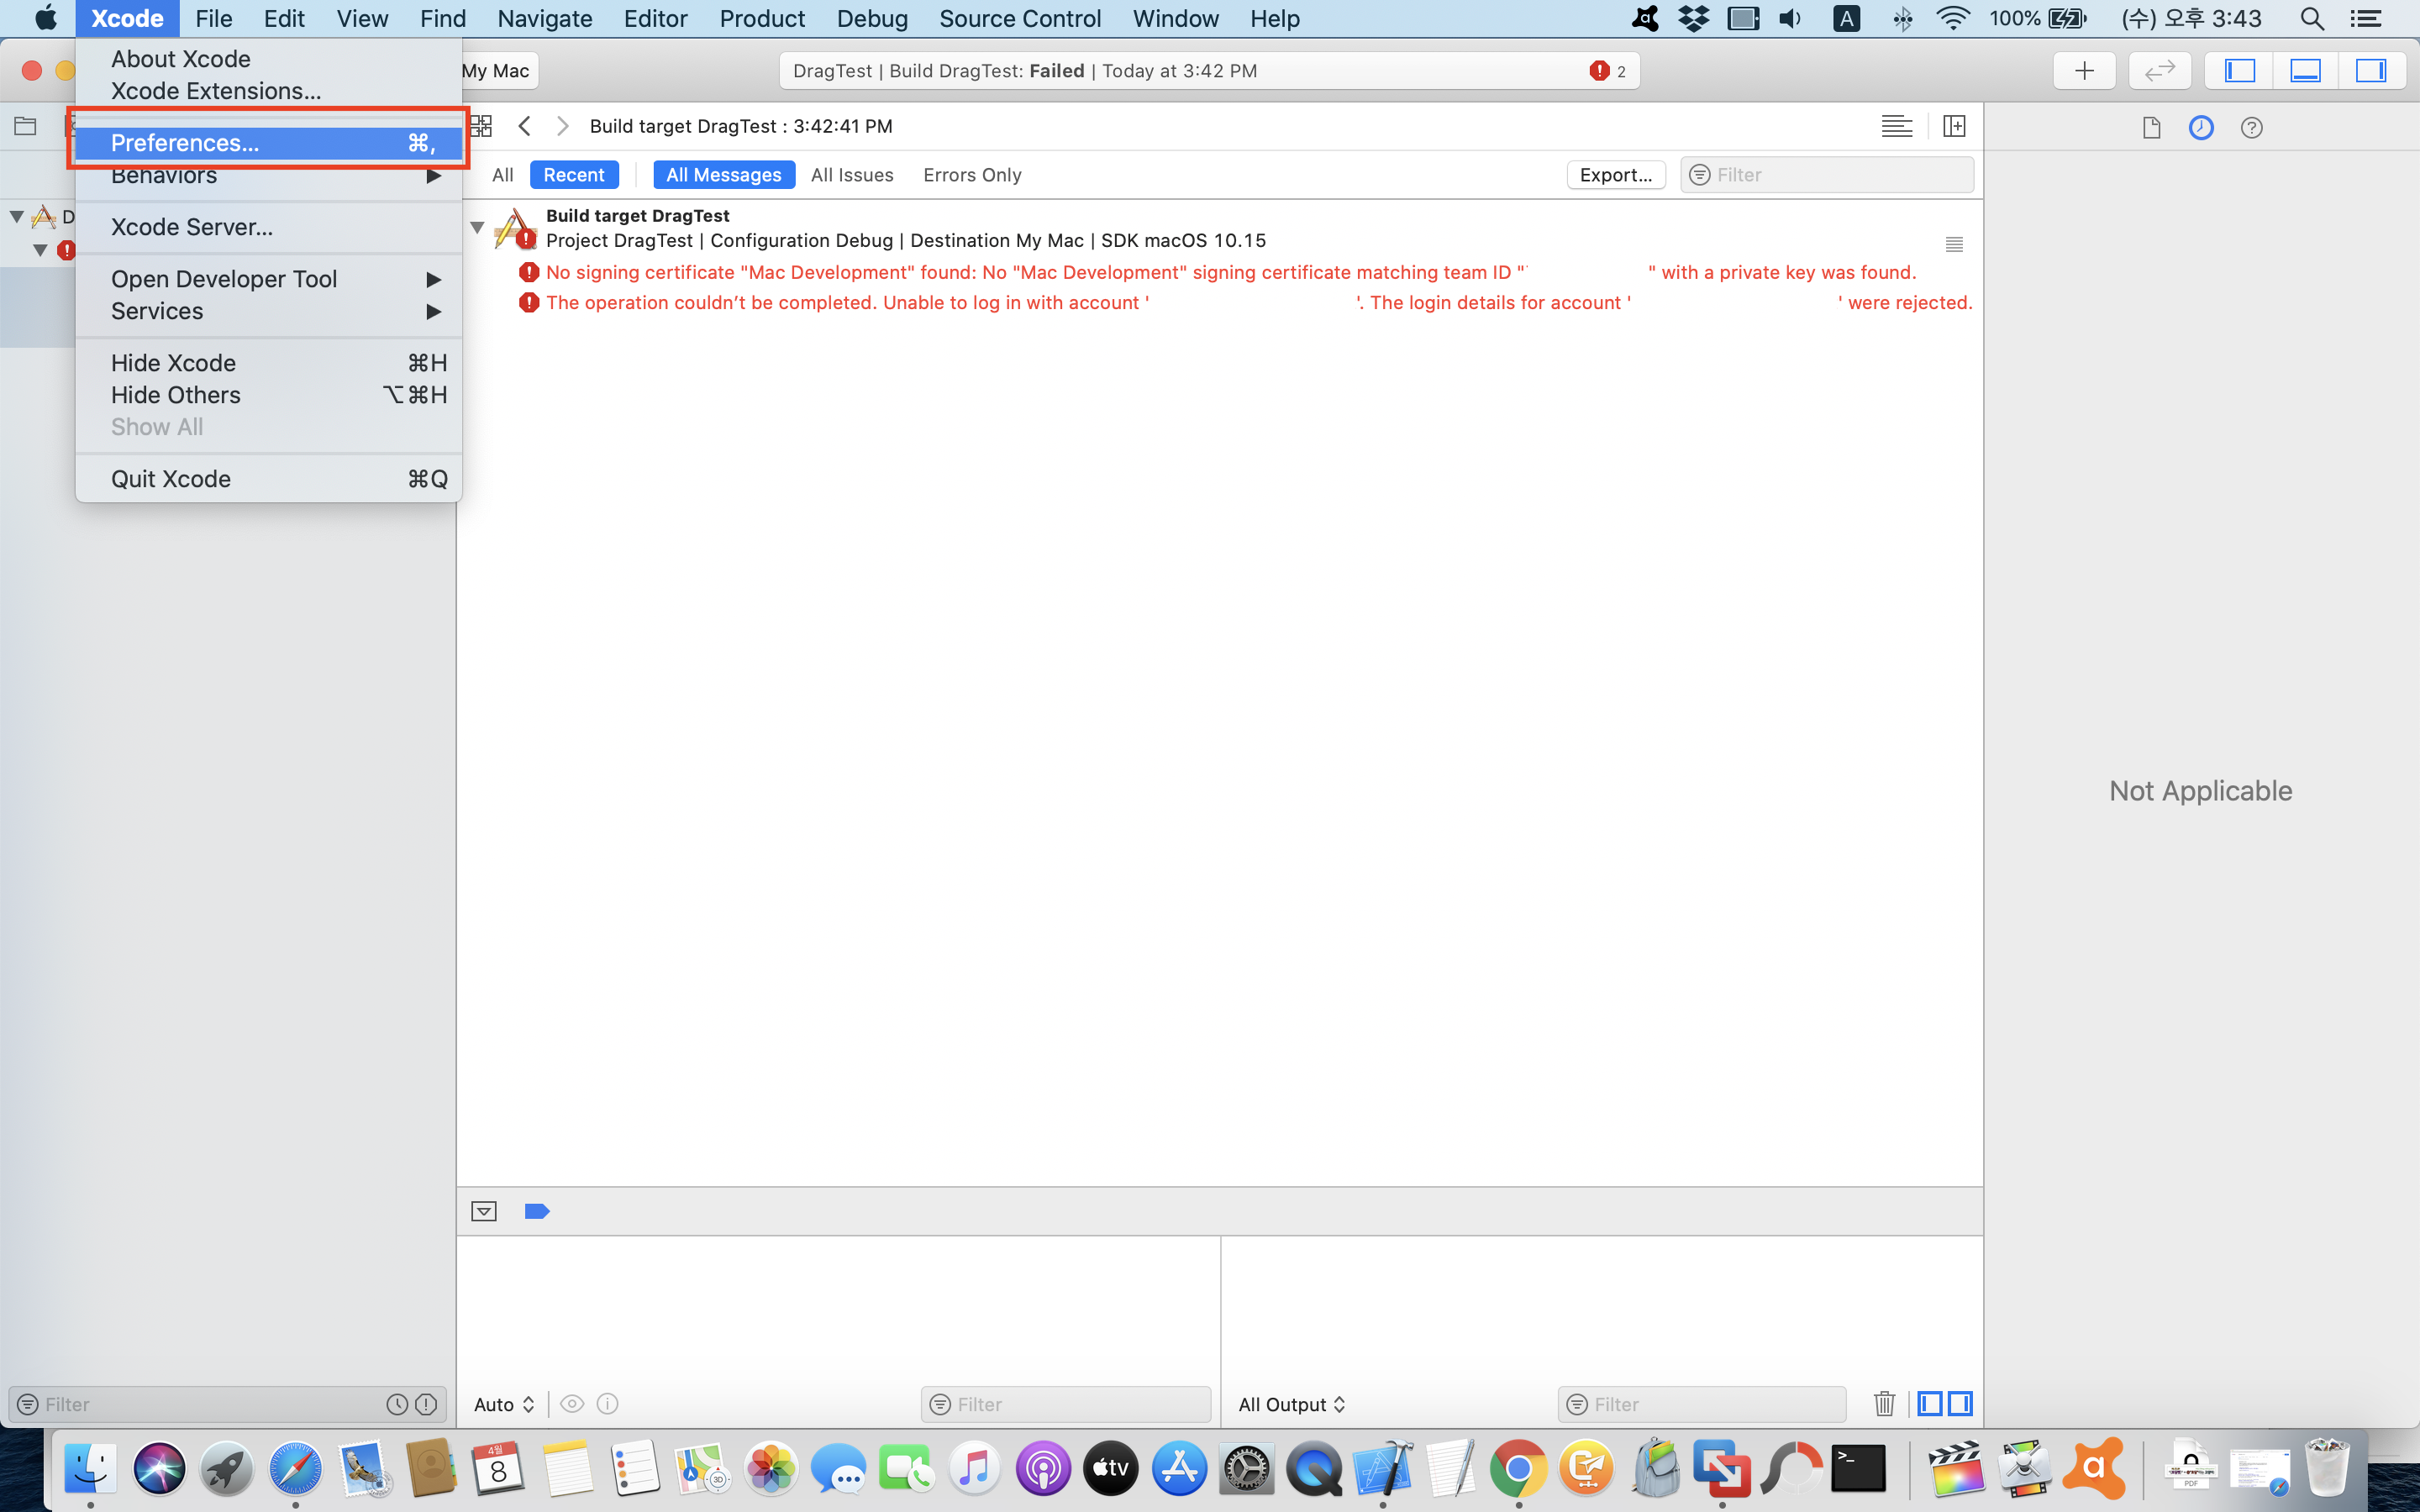
Task: Click the code review arrows icon
Action: pyautogui.click(x=2159, y=71)
